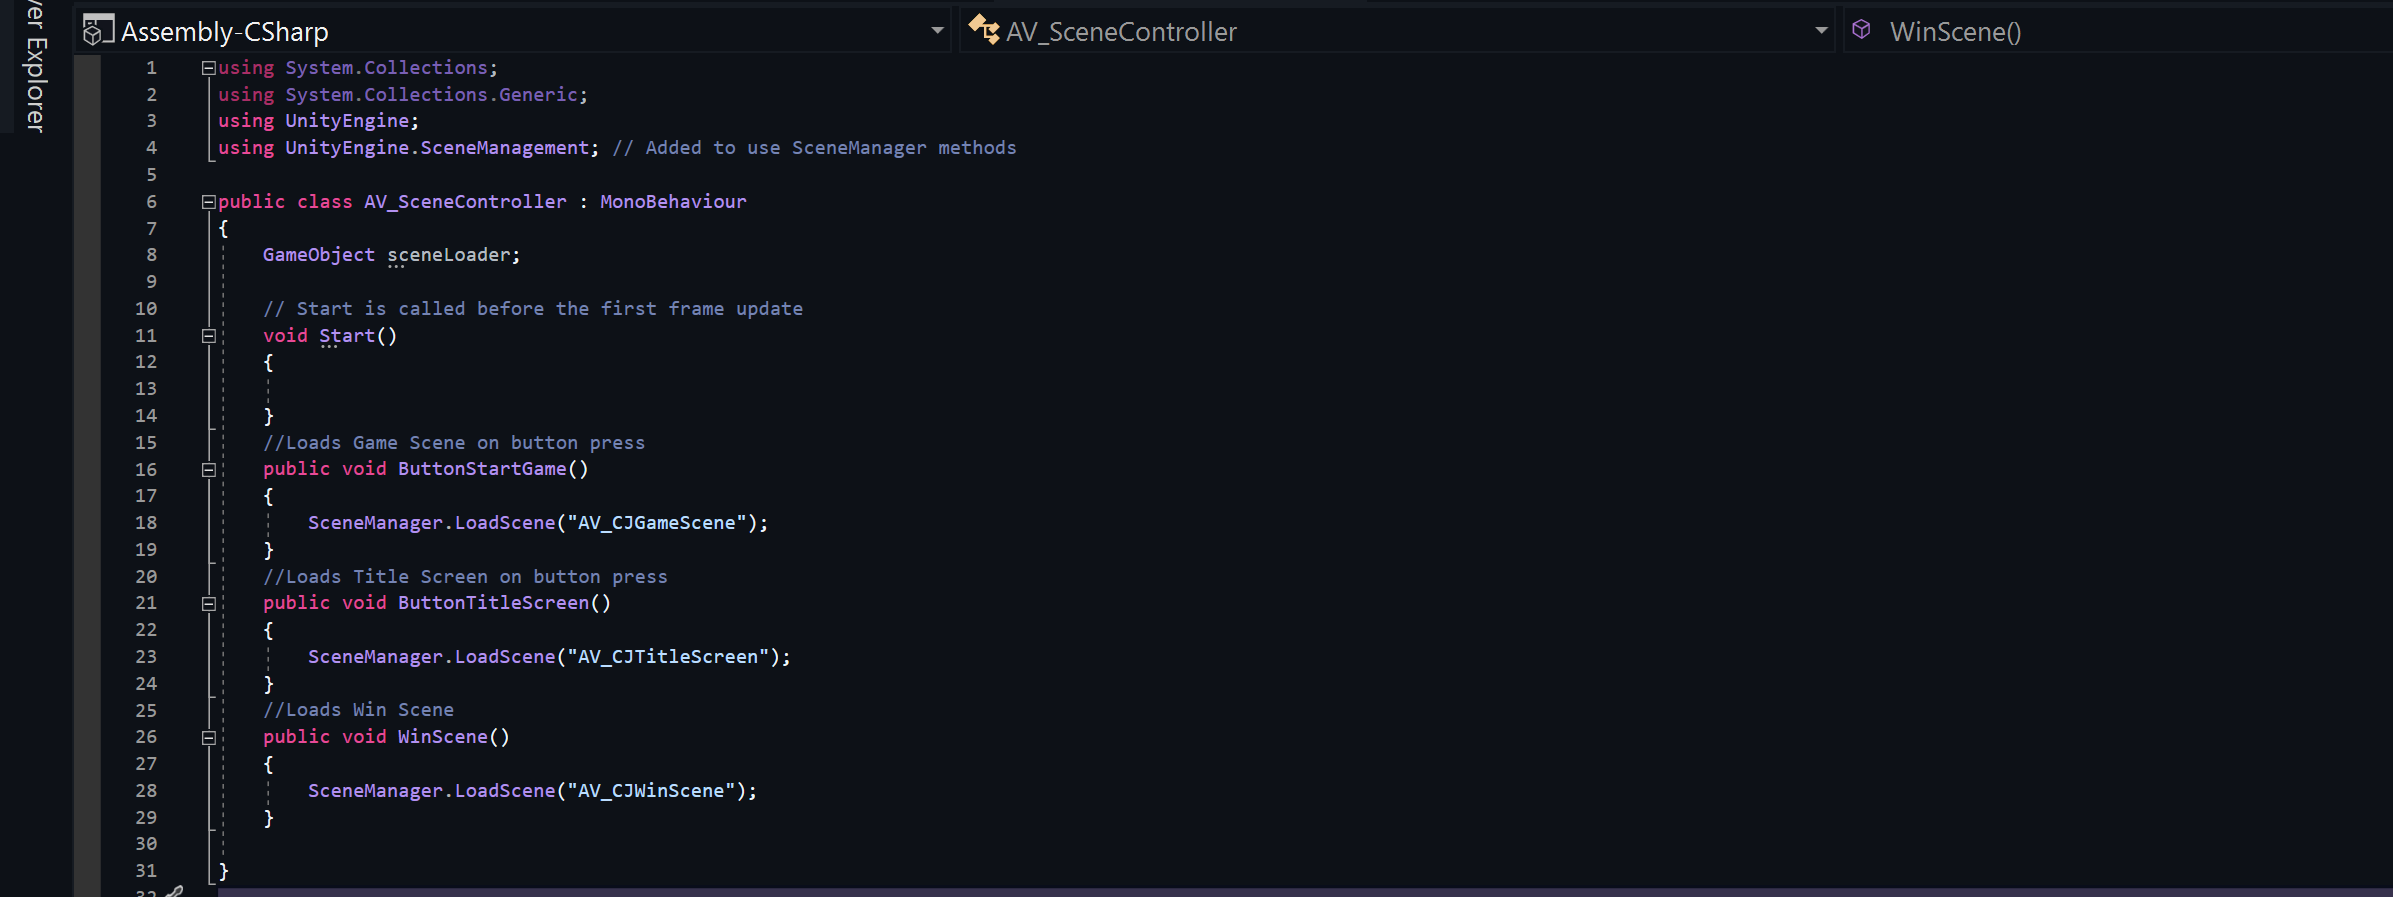
Task: Click the comment '//Loads Title Screen on button press'
Action: pyautogui.click(x=465, y=577)
